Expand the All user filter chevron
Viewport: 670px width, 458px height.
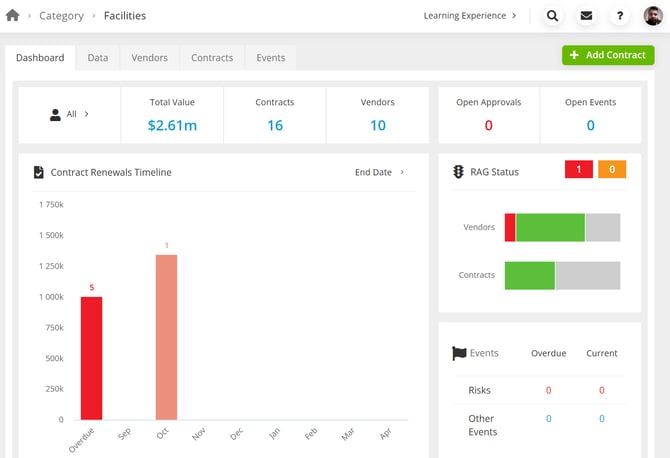point(86,114)
